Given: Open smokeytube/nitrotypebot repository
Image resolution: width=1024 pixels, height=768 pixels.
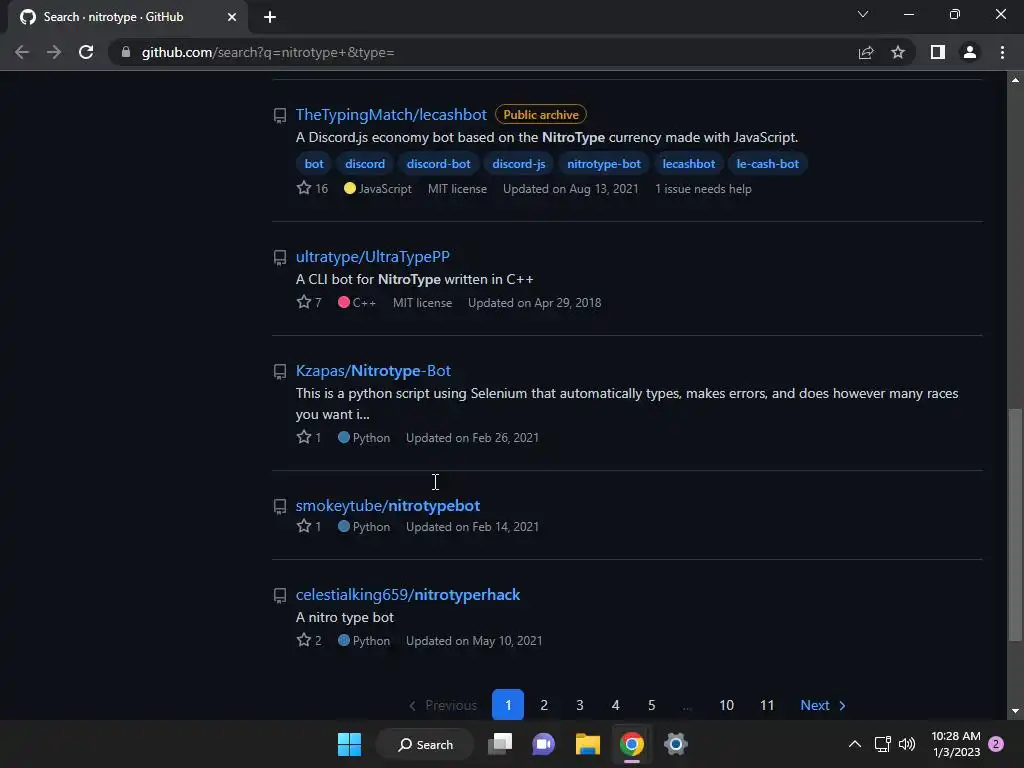Looking at the screenshot, I should pyautogui.click(x=388, y=505).
